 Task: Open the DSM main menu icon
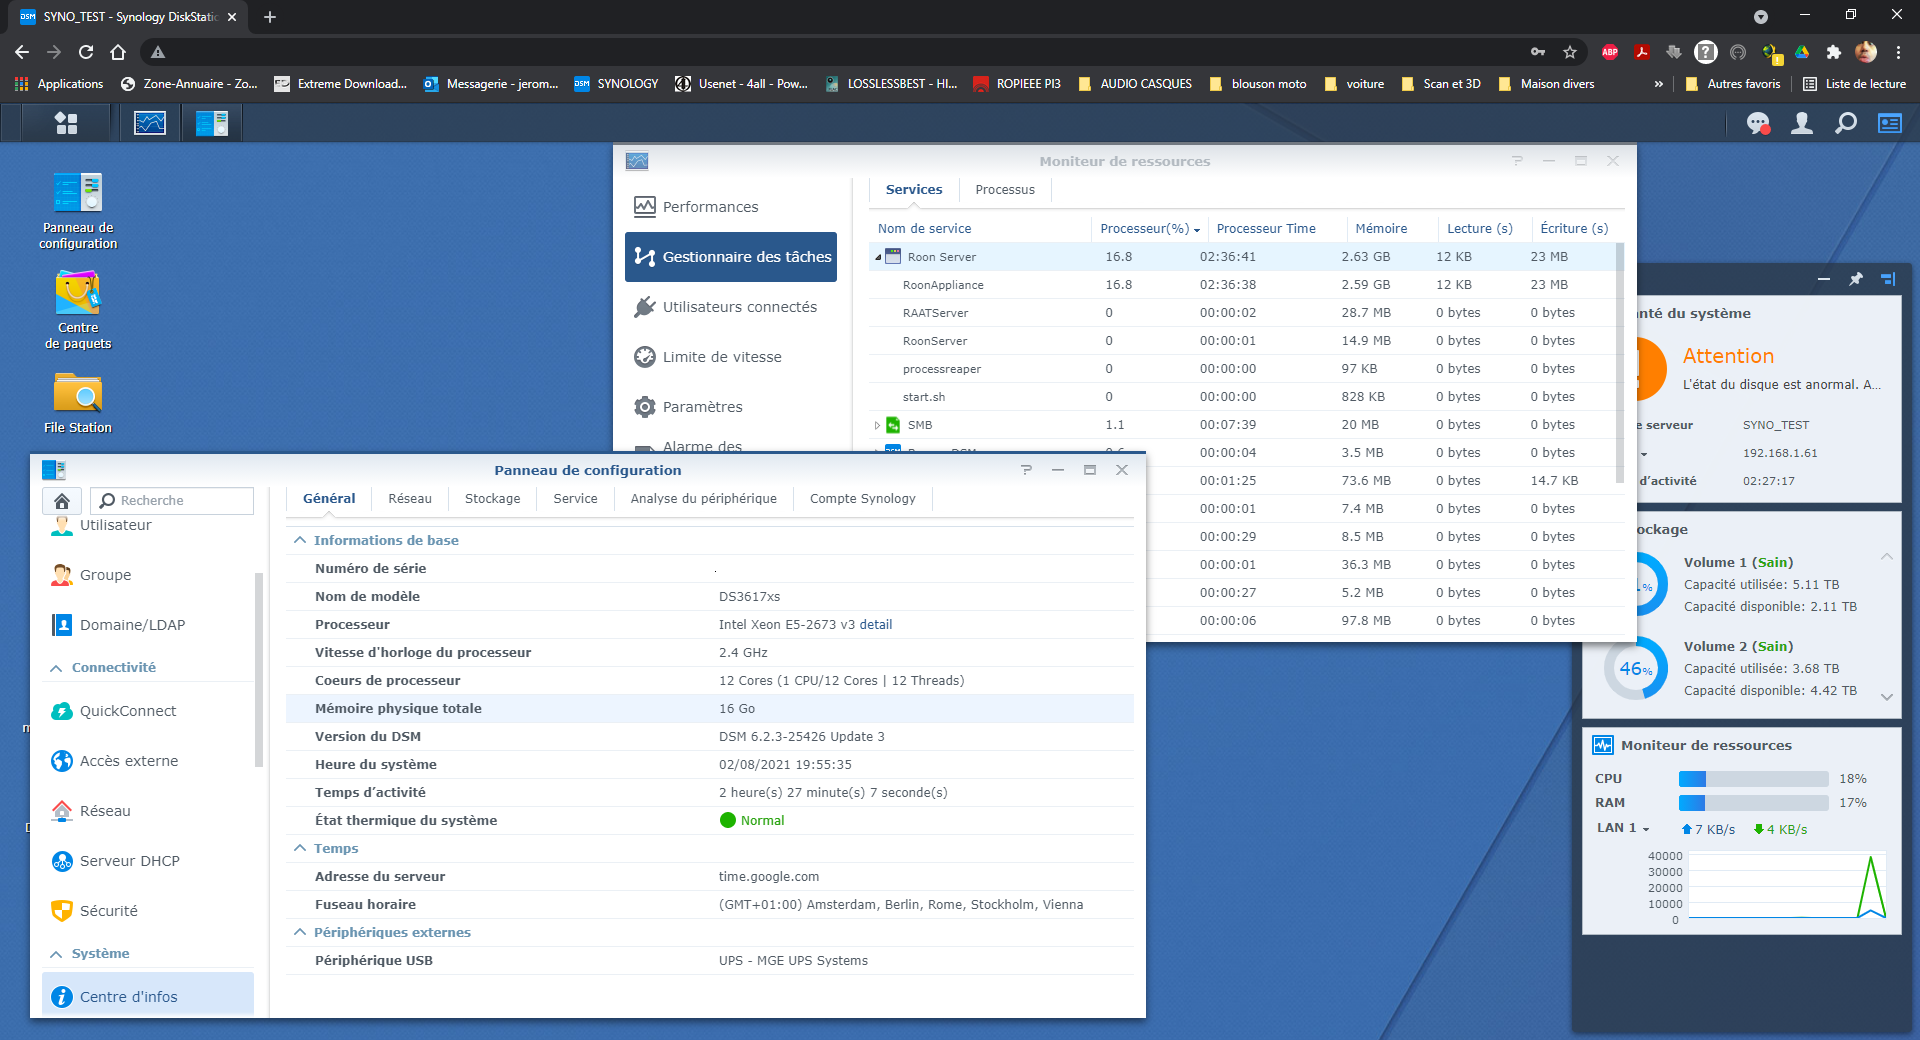point(66,123)
